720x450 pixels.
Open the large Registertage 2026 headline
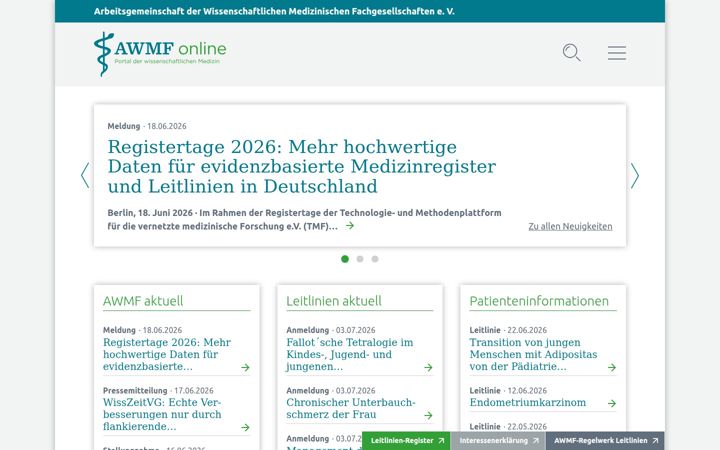(x=302, y=167)
